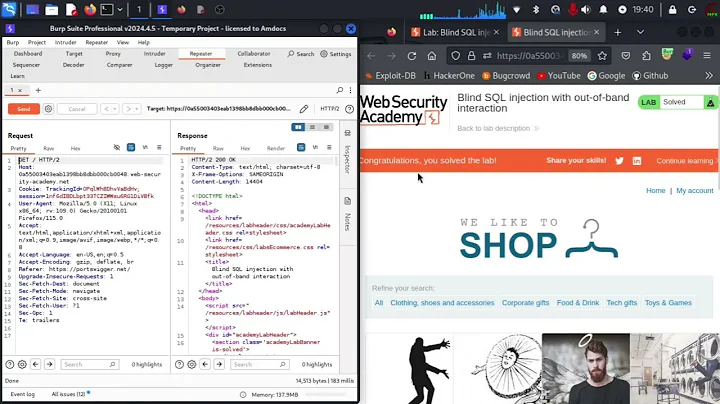Toggle Response \n show newlines

point(315,147)
